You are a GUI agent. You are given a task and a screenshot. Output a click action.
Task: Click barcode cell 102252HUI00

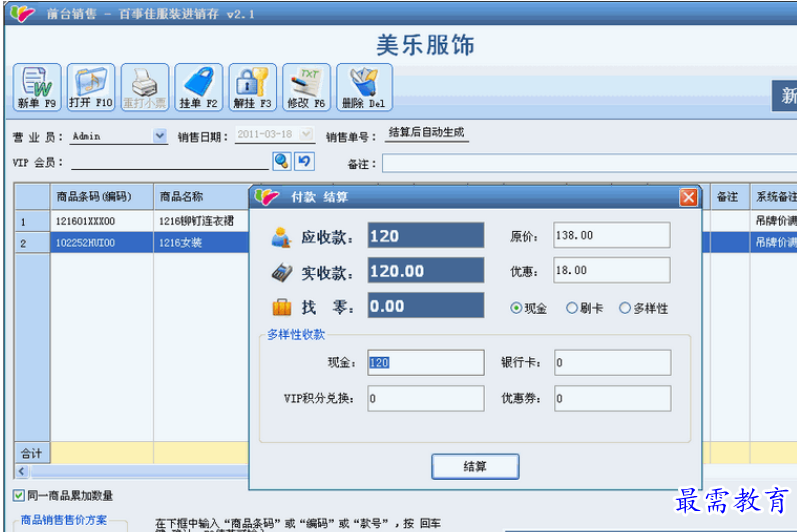102,242
